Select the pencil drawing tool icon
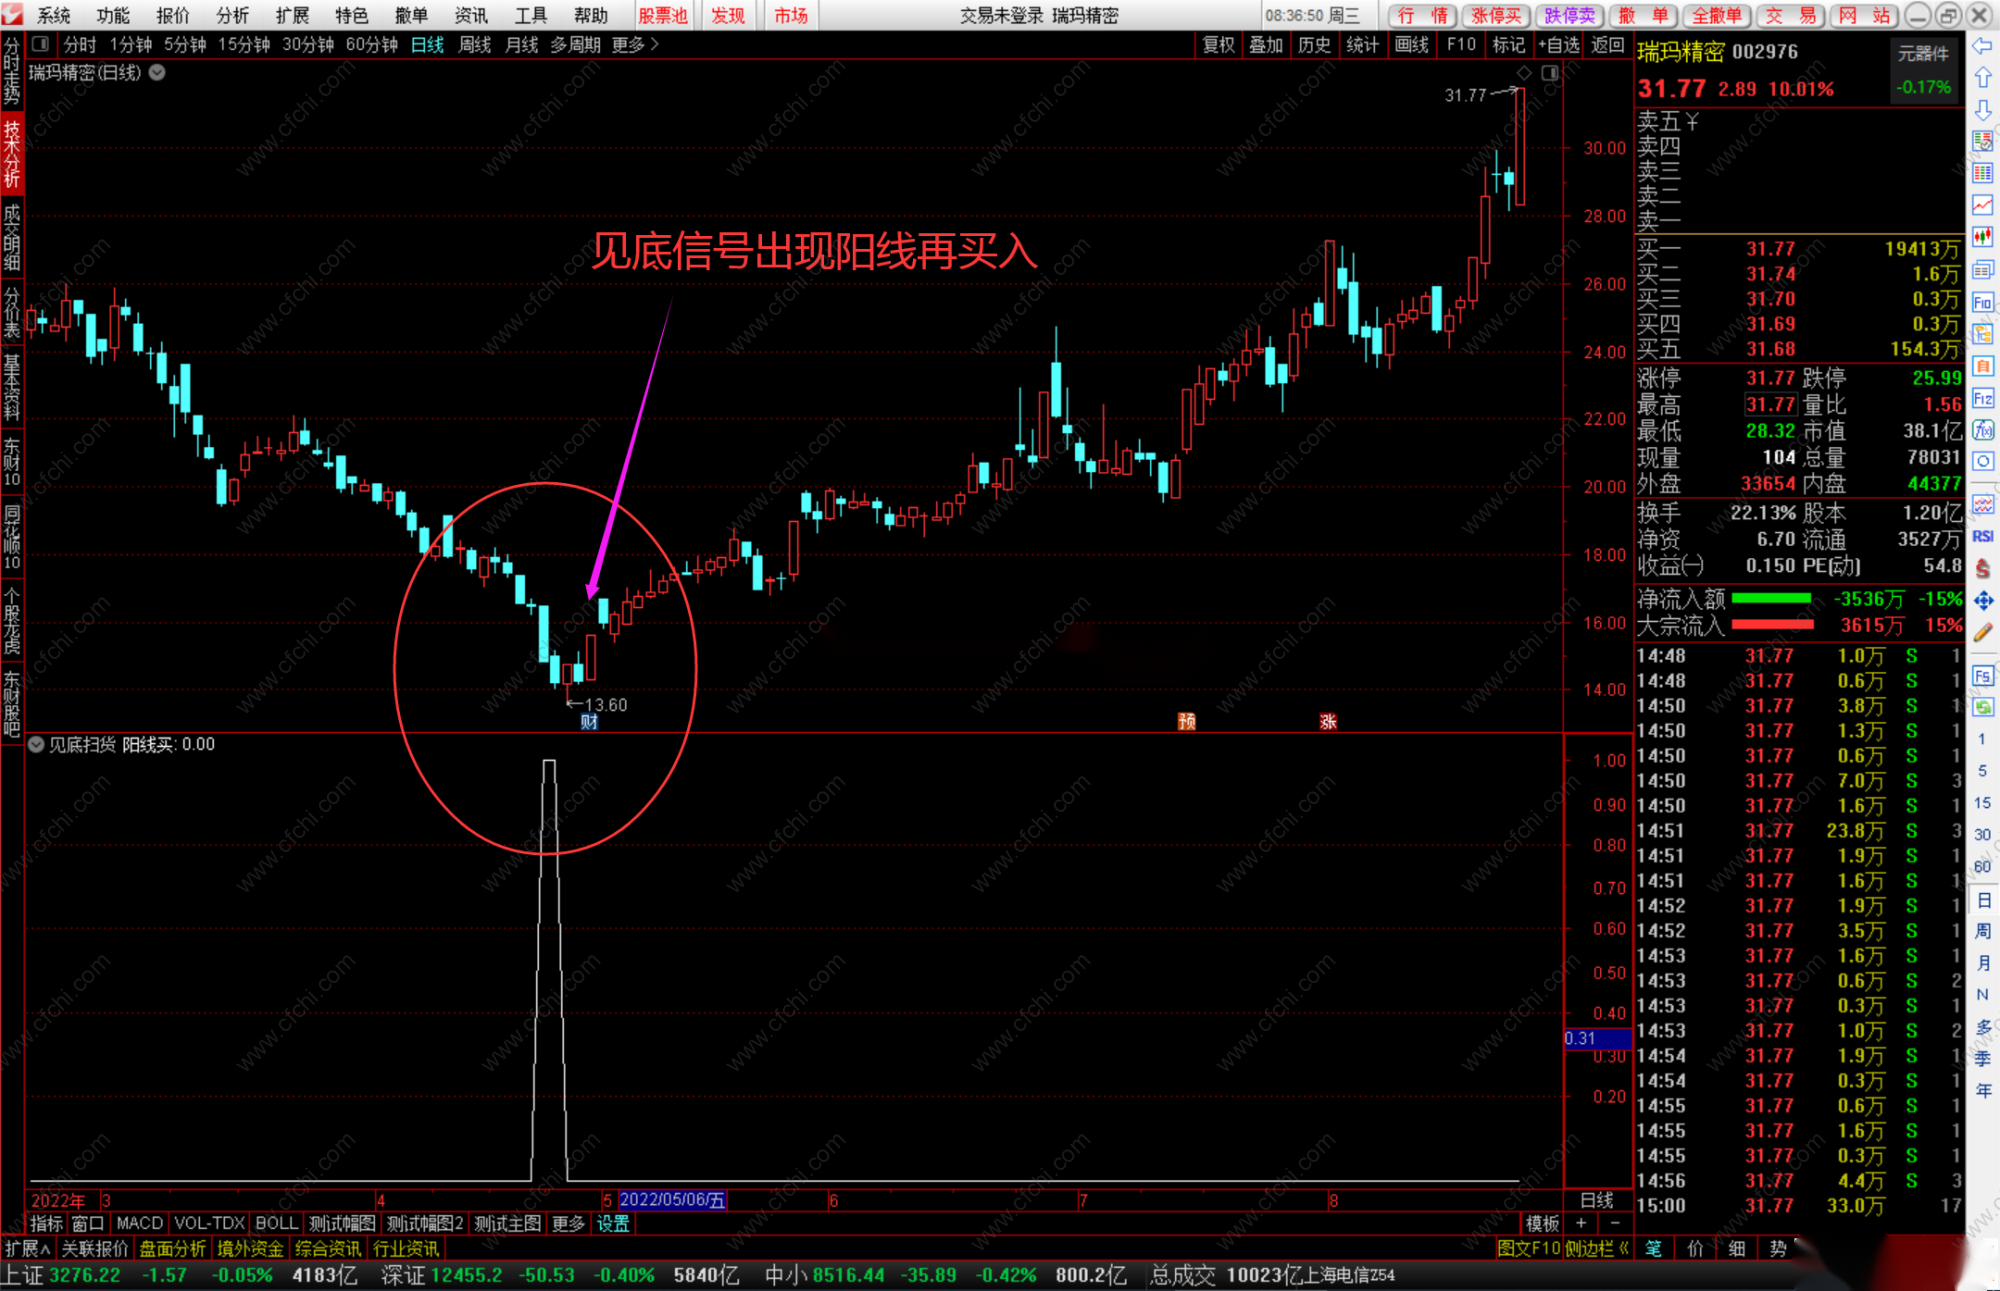The width and height of the screenshot is (2000, 1291). tap(1982, 632)
